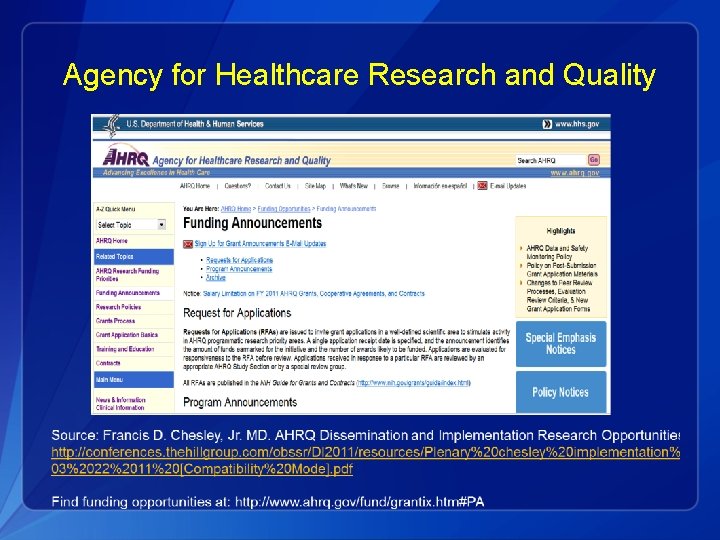
Task: Open Changes to Peer Review Processes highlight
Action: [x=559, y=296]
